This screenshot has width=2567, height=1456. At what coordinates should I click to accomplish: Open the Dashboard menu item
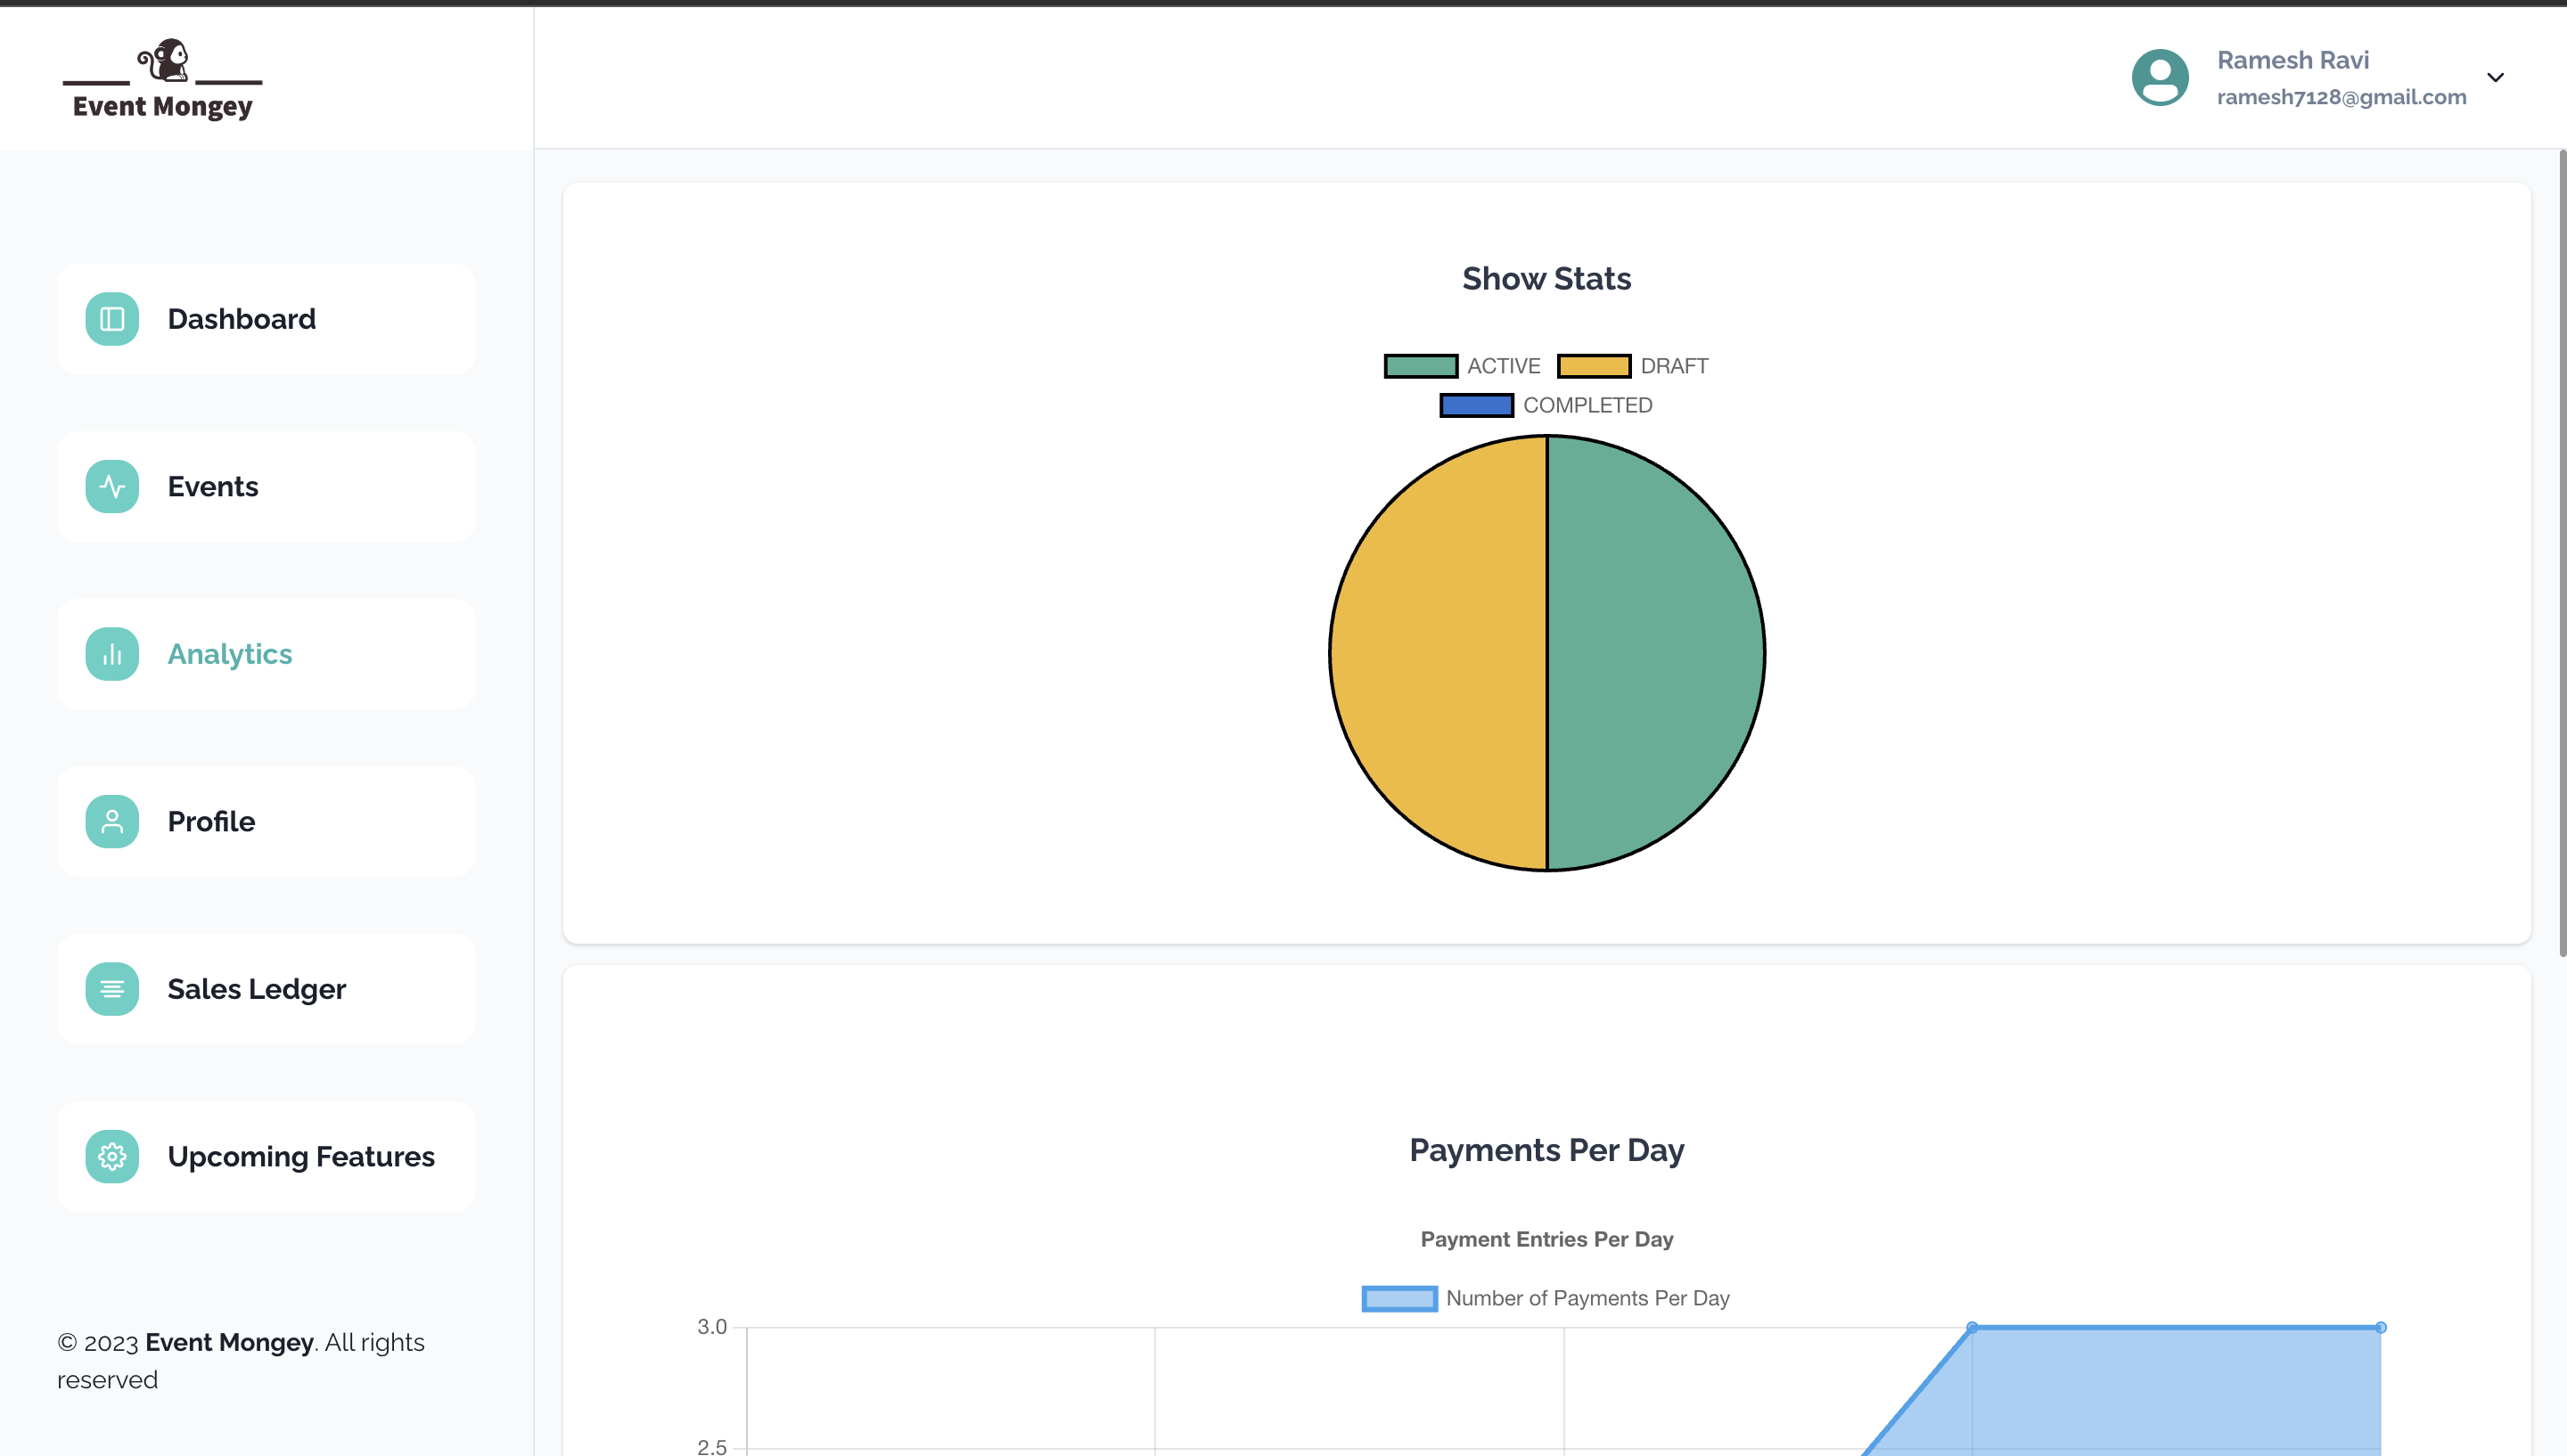point(266,319)
